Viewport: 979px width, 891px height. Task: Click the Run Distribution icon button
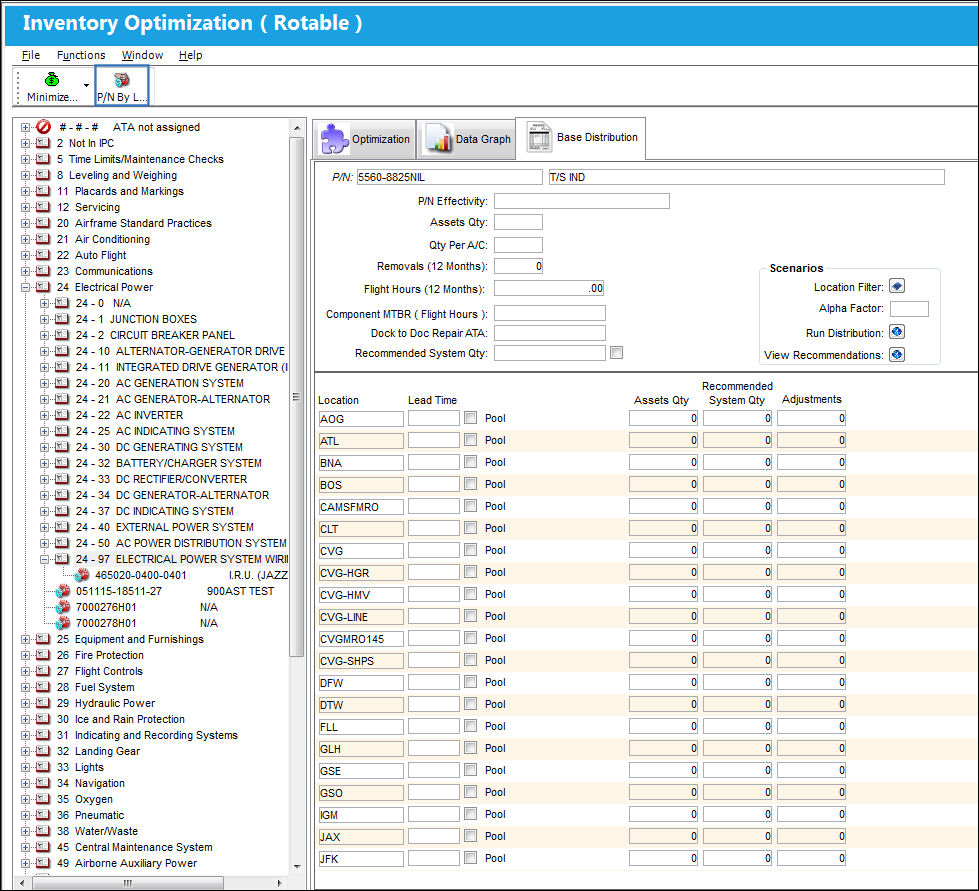pyautogui.click(x=897, y=332)
